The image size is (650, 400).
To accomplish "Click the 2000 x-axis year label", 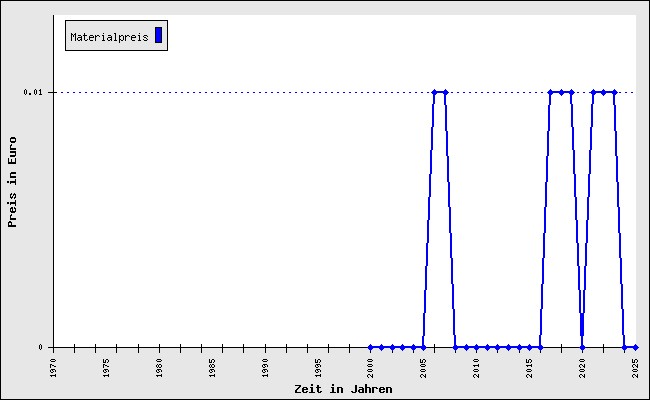I will pyautogui.click(x=371, y=367).
